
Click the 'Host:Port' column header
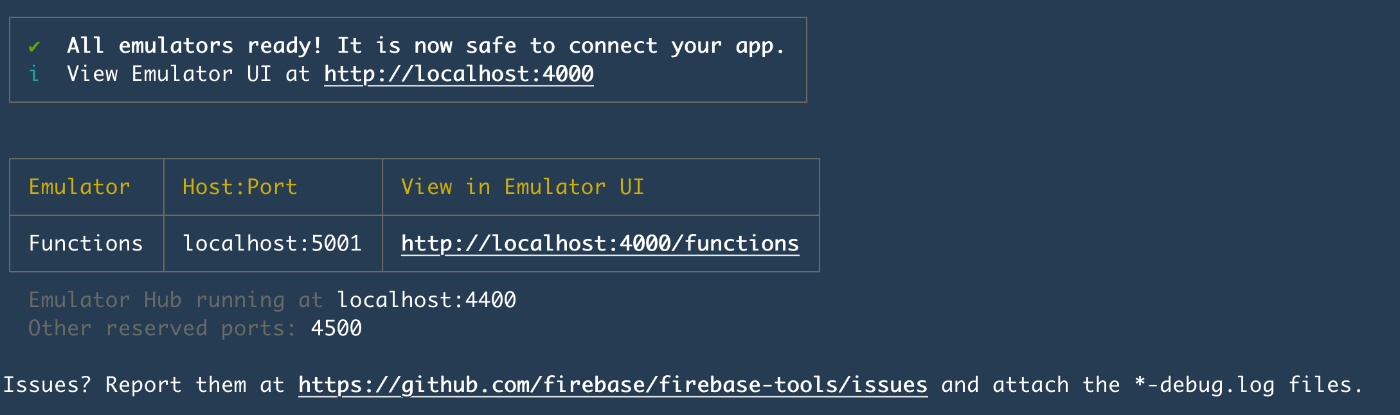click(x=240, y=187)
